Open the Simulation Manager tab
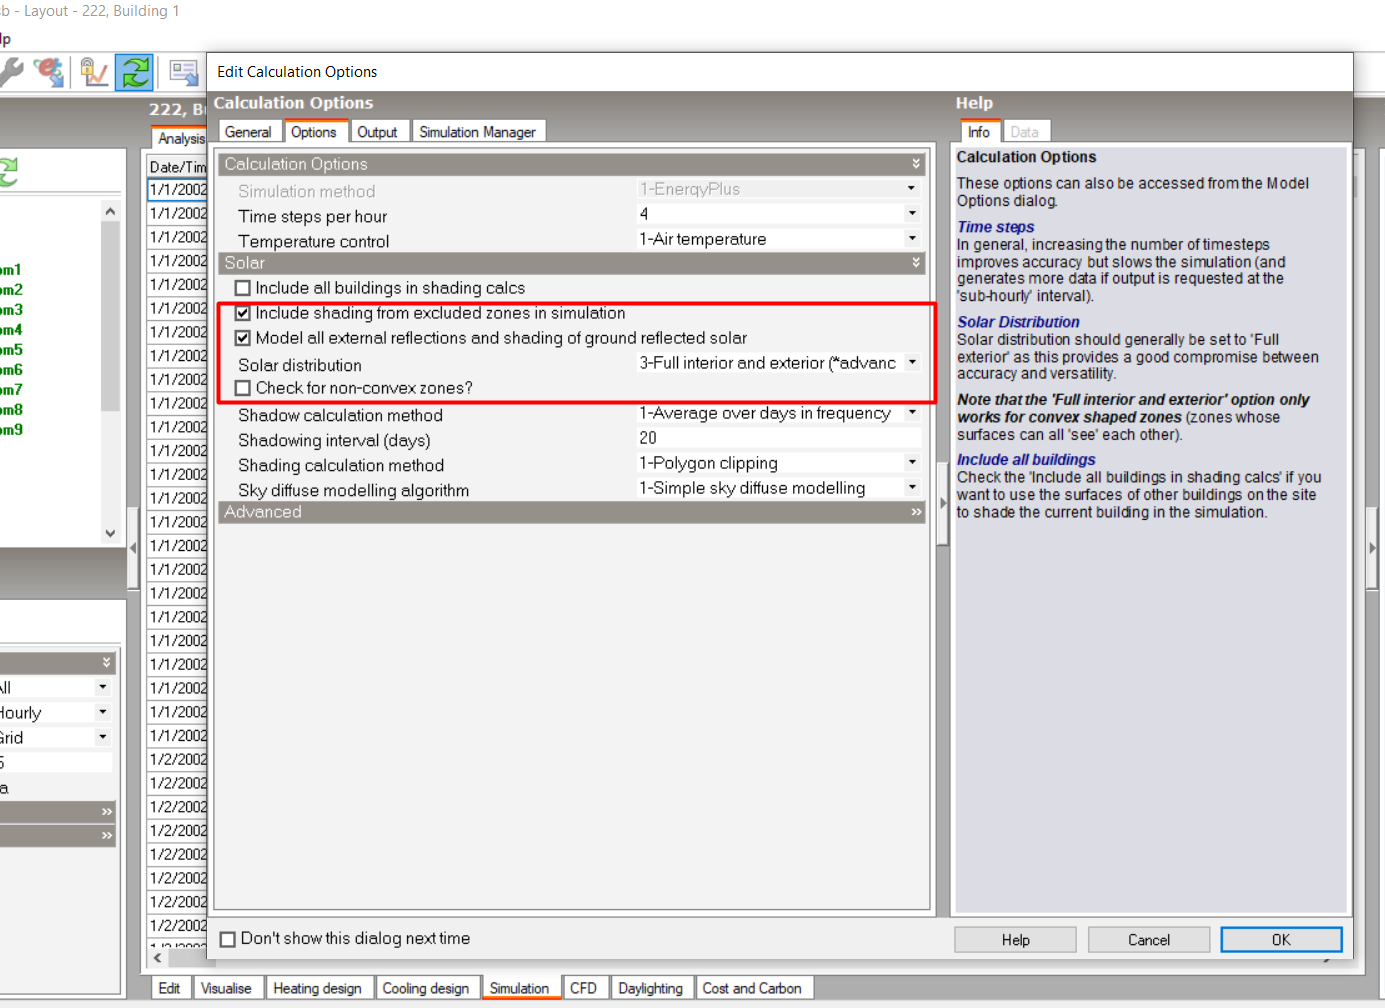 (x=478, y=132)
